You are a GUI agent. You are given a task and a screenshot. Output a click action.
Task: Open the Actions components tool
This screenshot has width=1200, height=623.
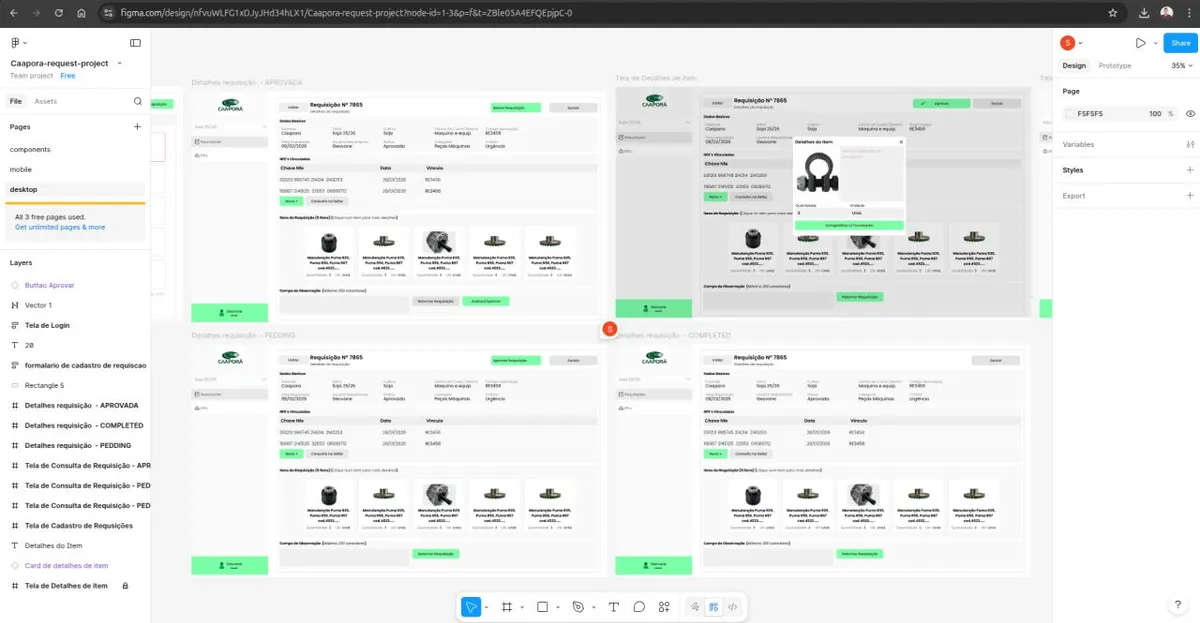[664, 607]
